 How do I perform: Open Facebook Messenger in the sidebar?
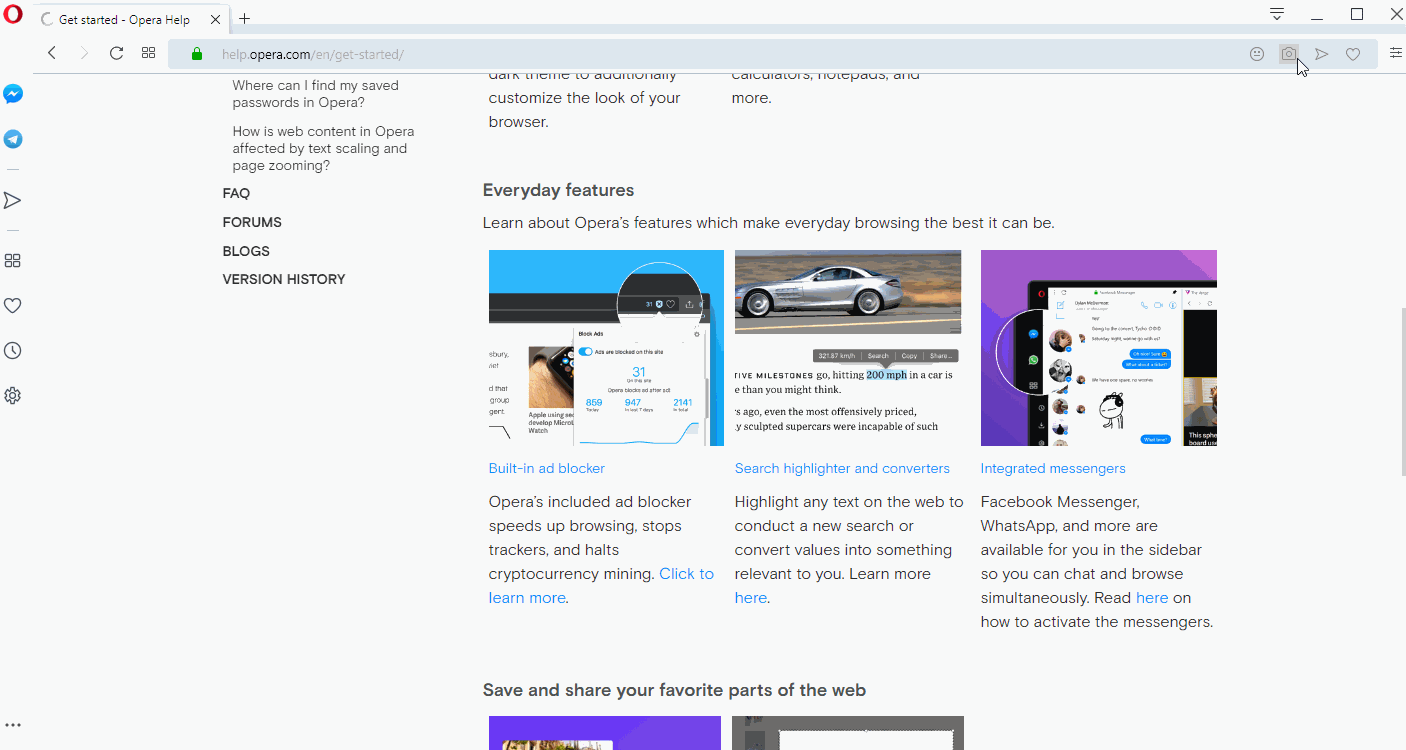click(x=13, y=94)
